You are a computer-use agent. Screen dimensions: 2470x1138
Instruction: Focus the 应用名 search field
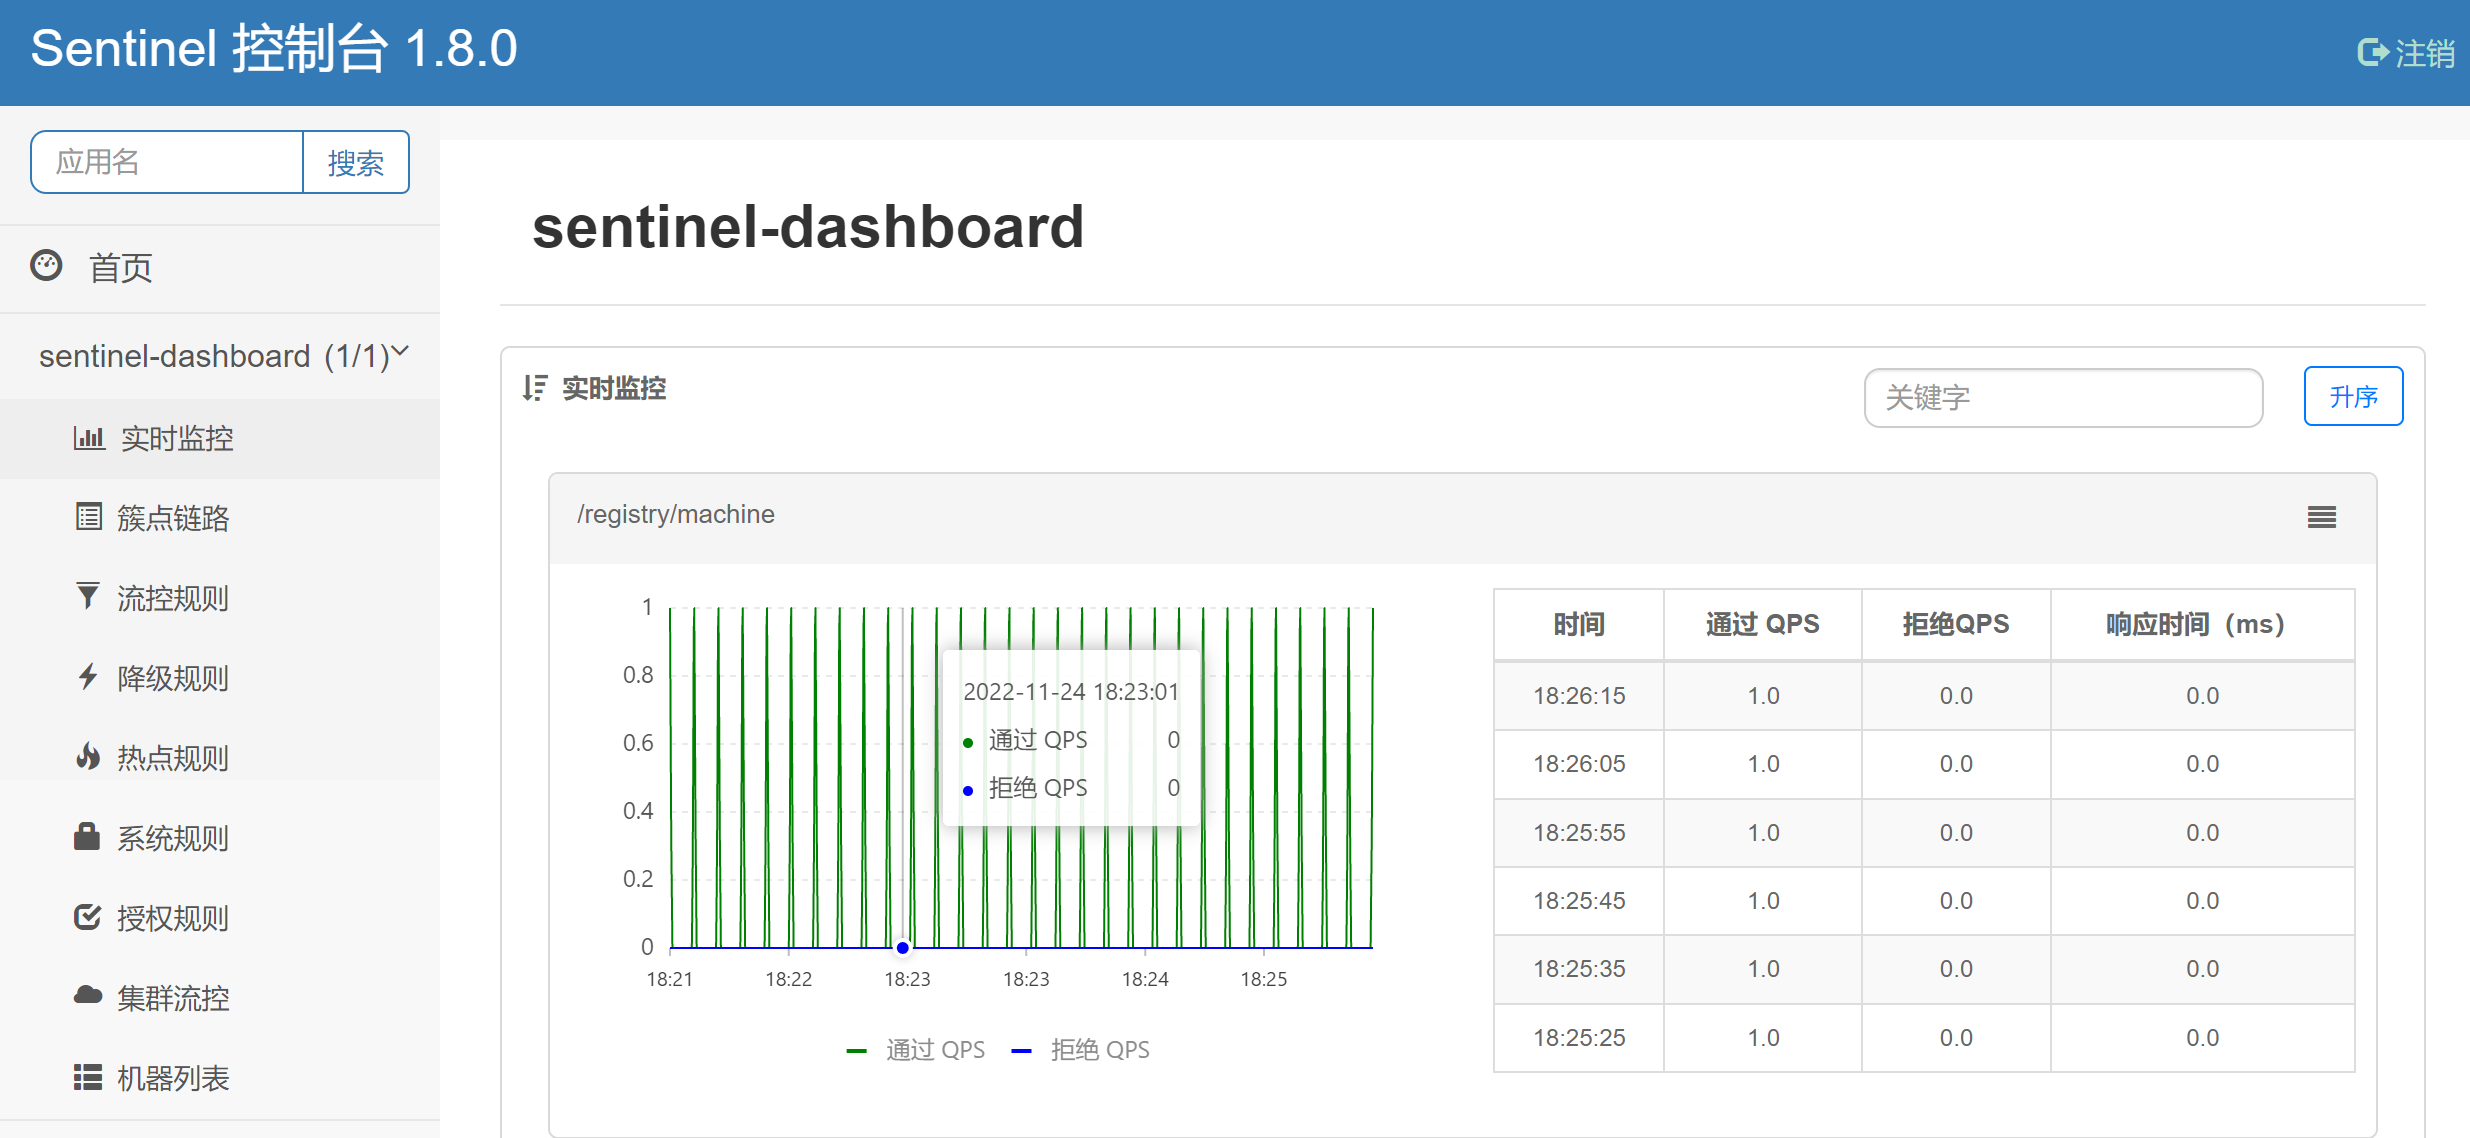(167, 162)
